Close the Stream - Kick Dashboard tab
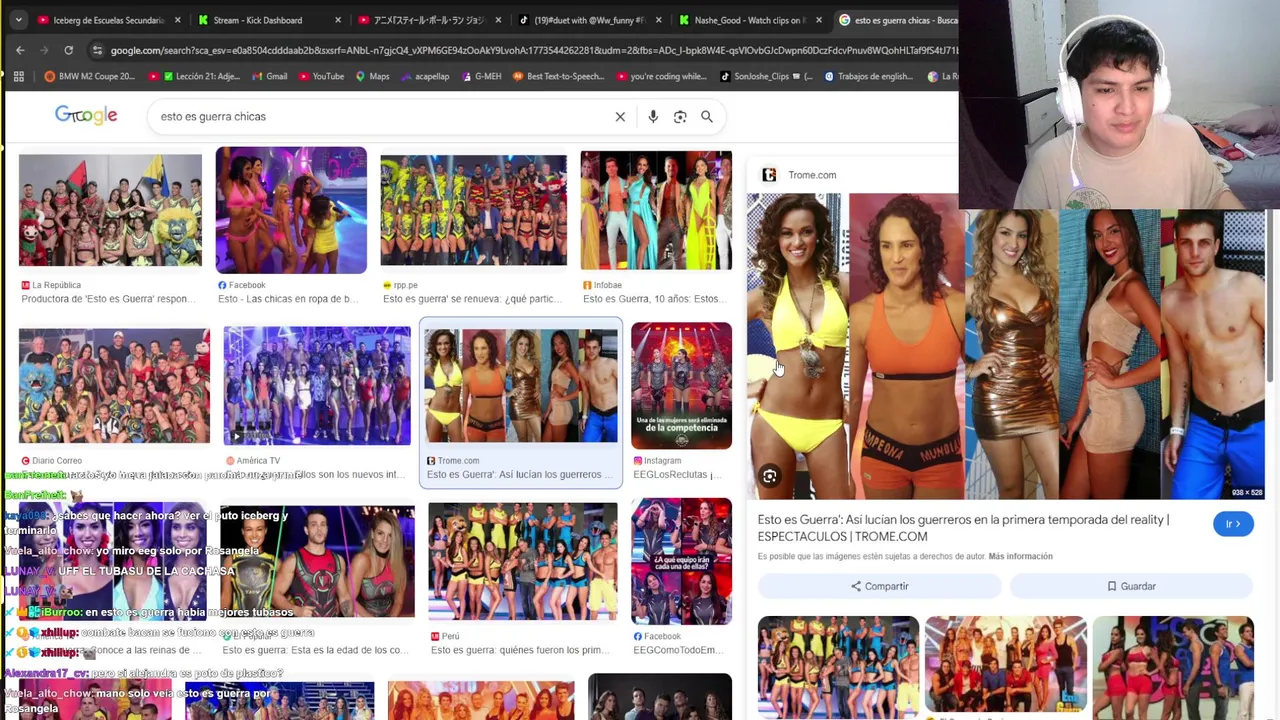 pos(338,20)
